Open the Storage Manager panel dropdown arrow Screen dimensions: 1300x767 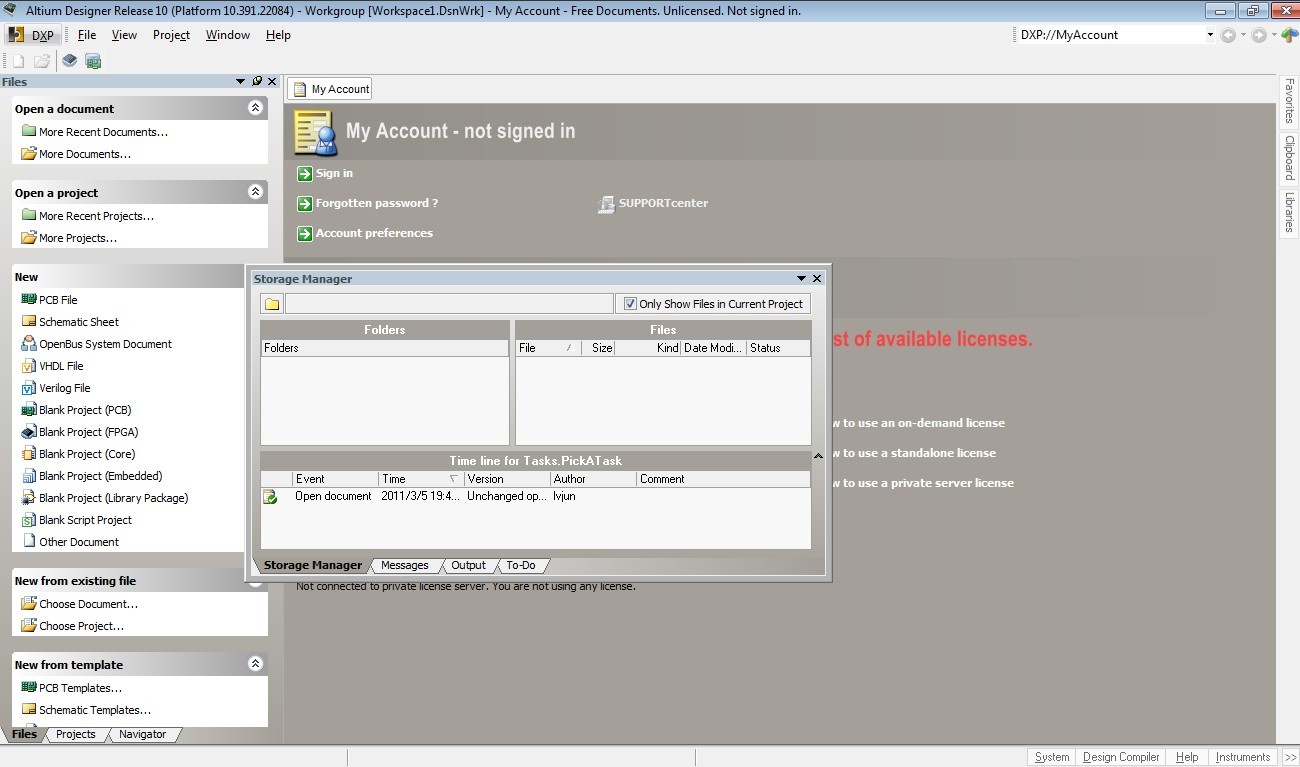pyautogui.click(x=801, y=279)
